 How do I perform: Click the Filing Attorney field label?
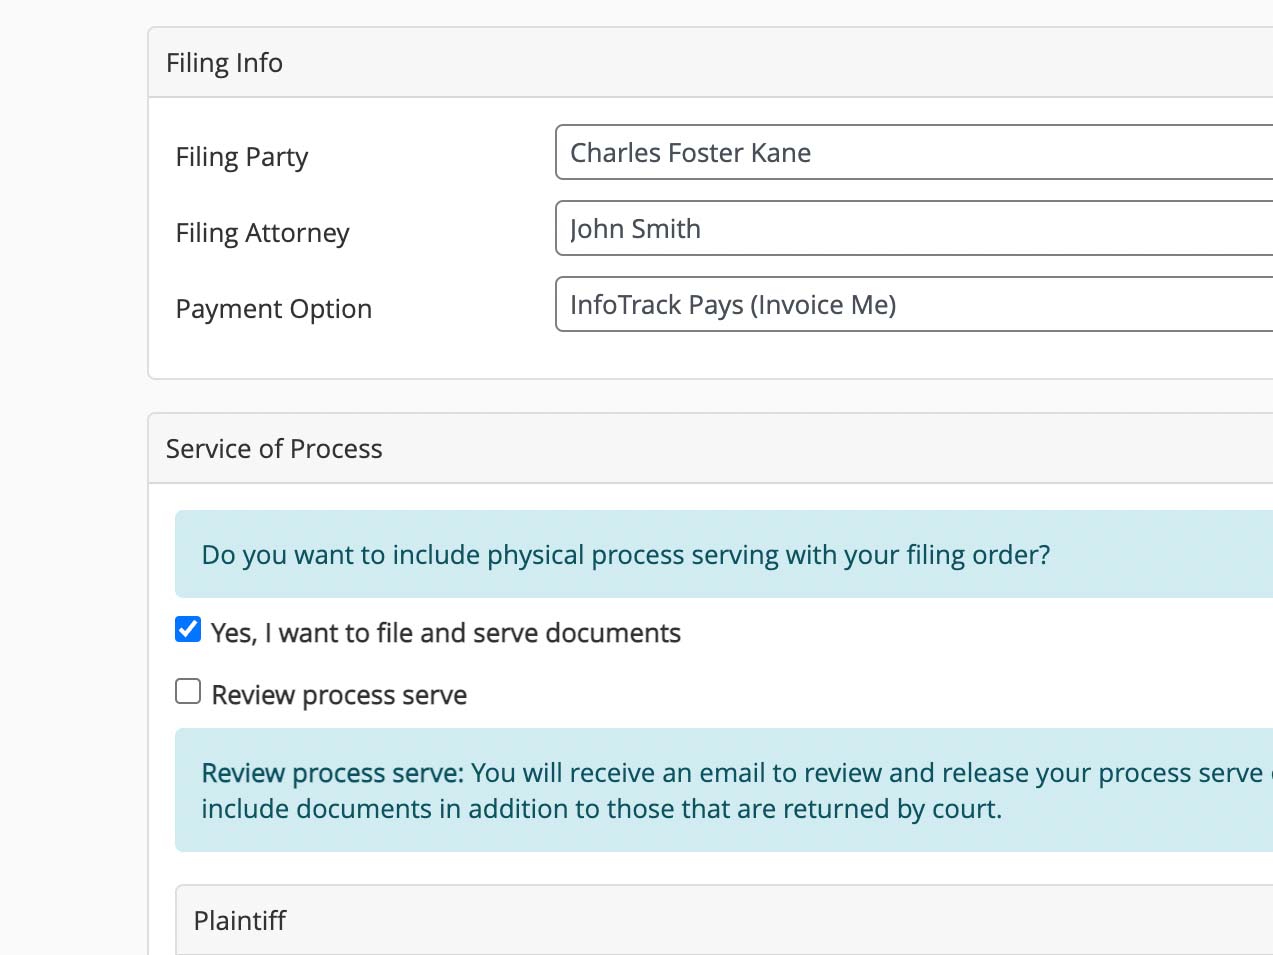click(262, 233)
